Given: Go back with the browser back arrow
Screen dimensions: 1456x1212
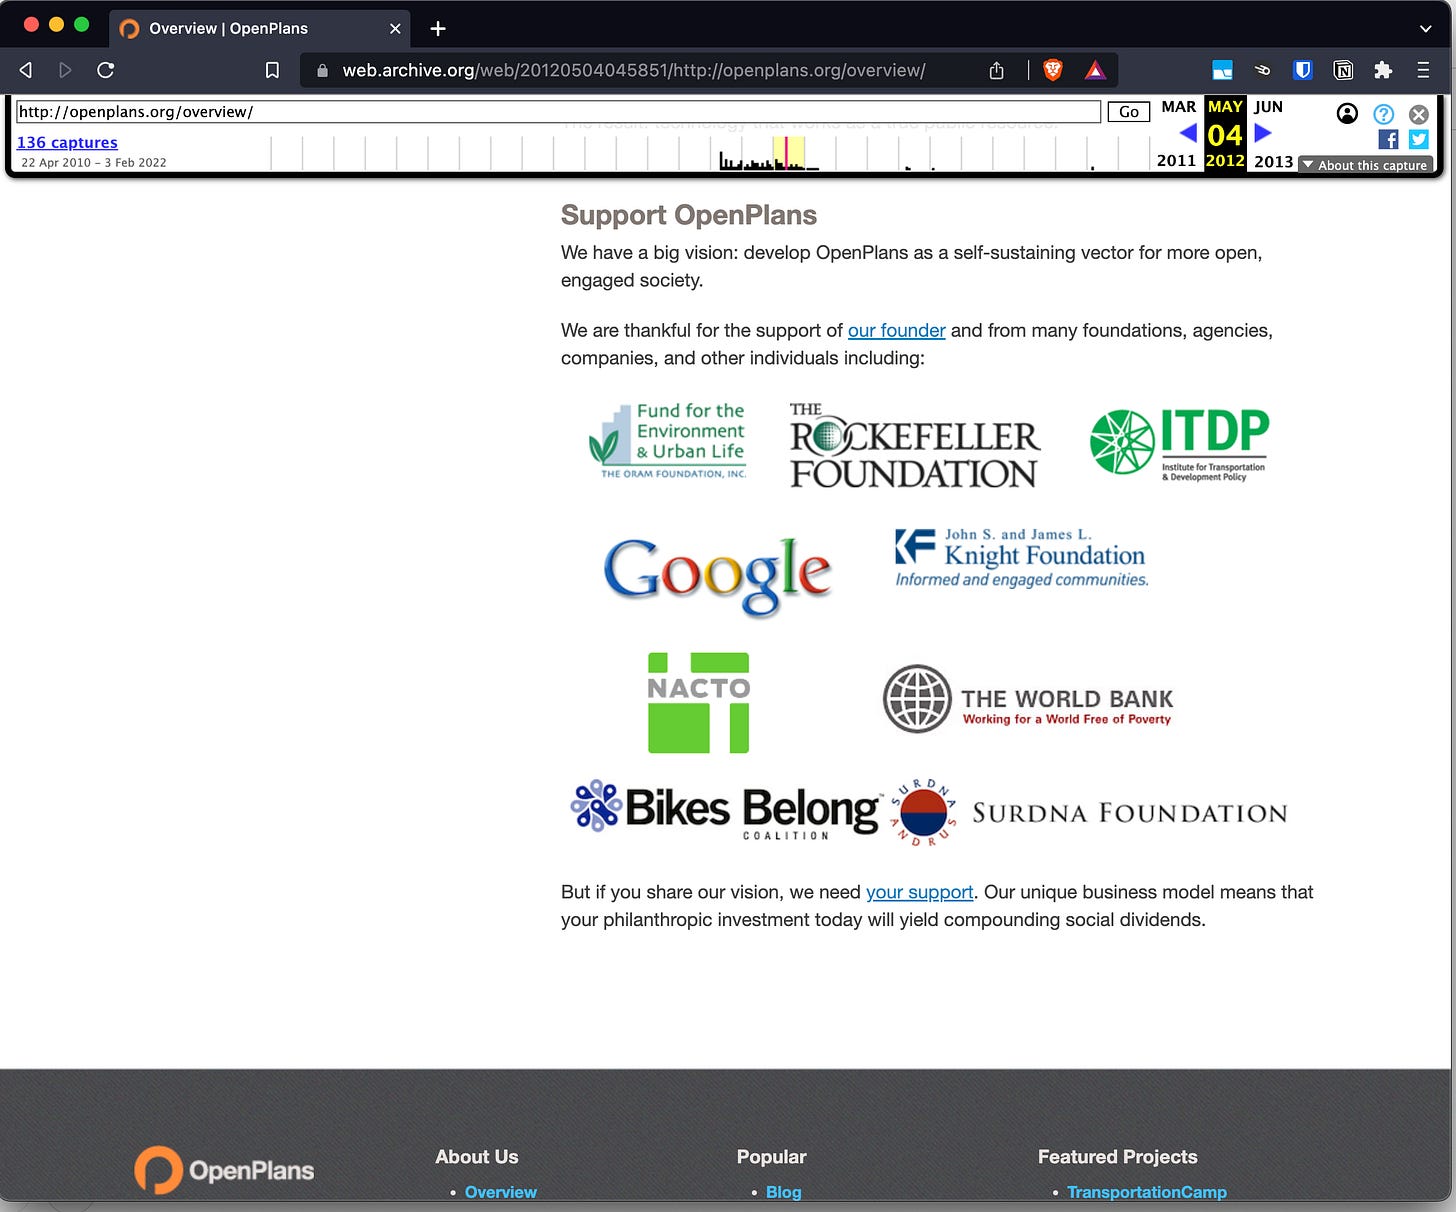Looking at the screenshot, I should 26,70.
